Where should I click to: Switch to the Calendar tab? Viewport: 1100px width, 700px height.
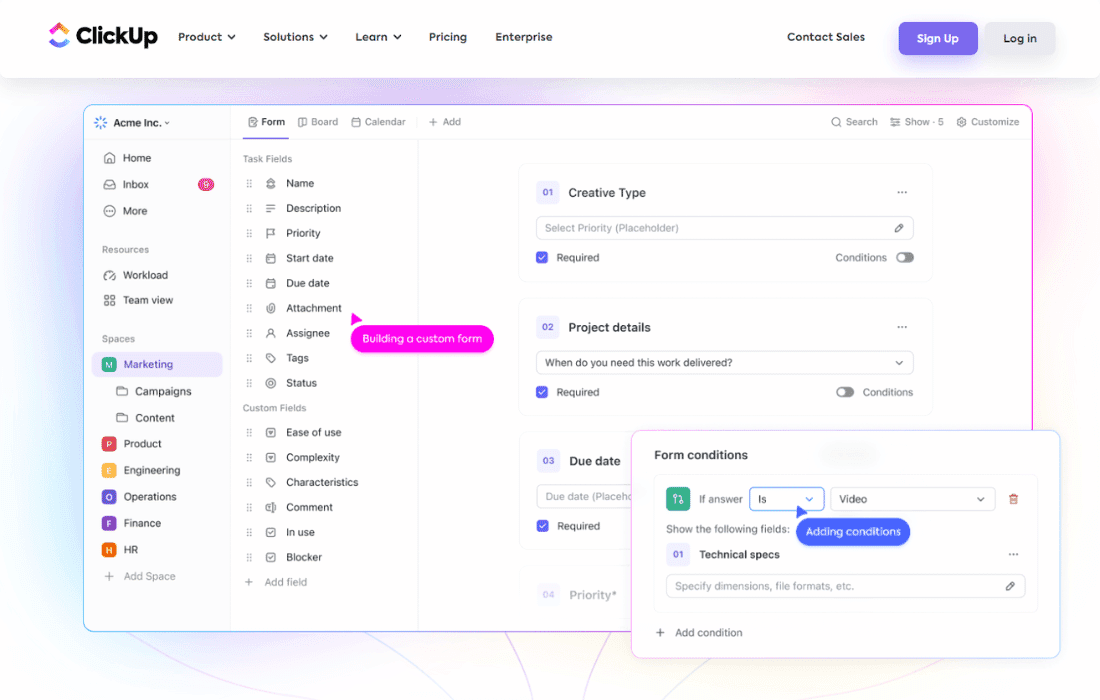tap(378, 122)
